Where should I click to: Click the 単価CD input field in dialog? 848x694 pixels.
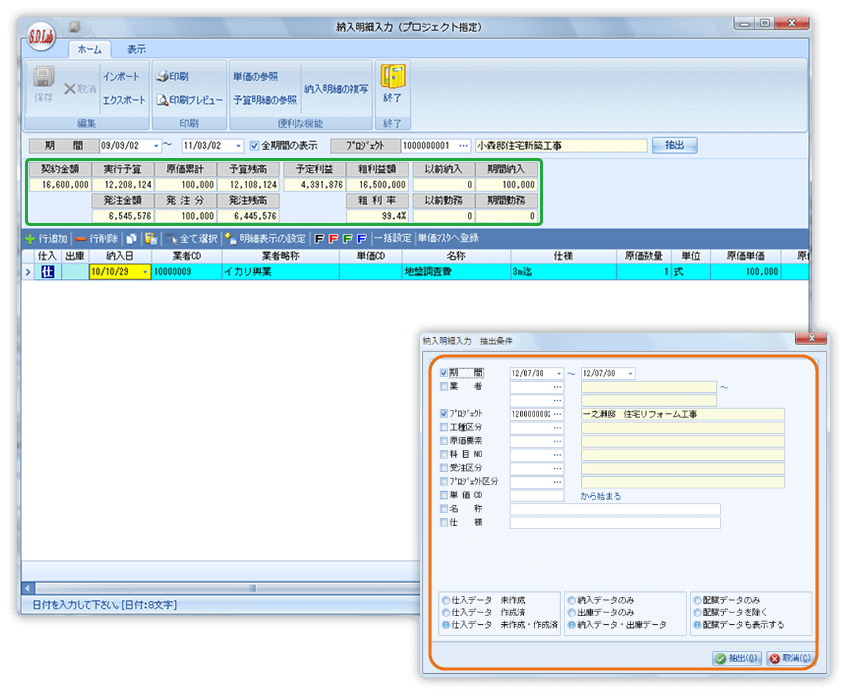tap(536, 495)
